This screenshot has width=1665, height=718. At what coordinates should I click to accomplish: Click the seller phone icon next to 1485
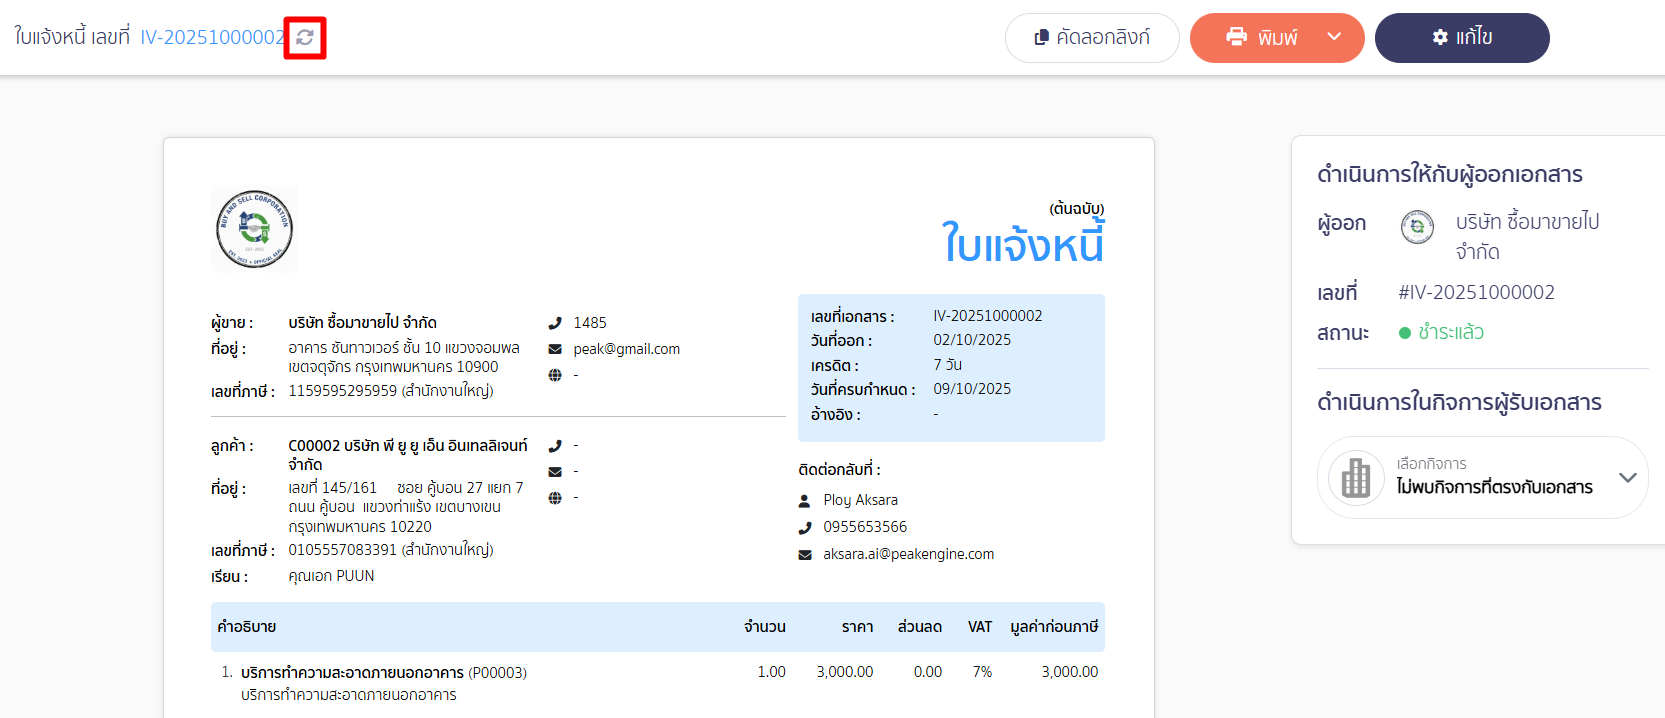coord(555,323)
